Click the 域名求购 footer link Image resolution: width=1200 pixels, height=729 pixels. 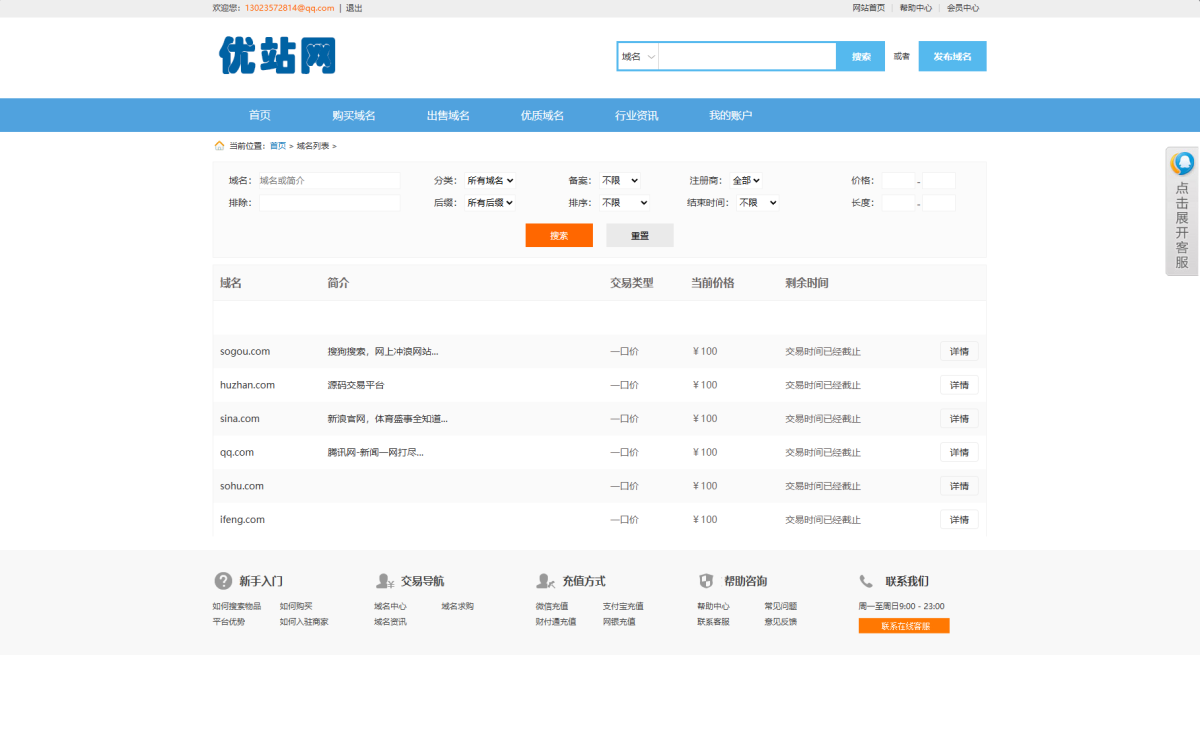click(457, 606)
